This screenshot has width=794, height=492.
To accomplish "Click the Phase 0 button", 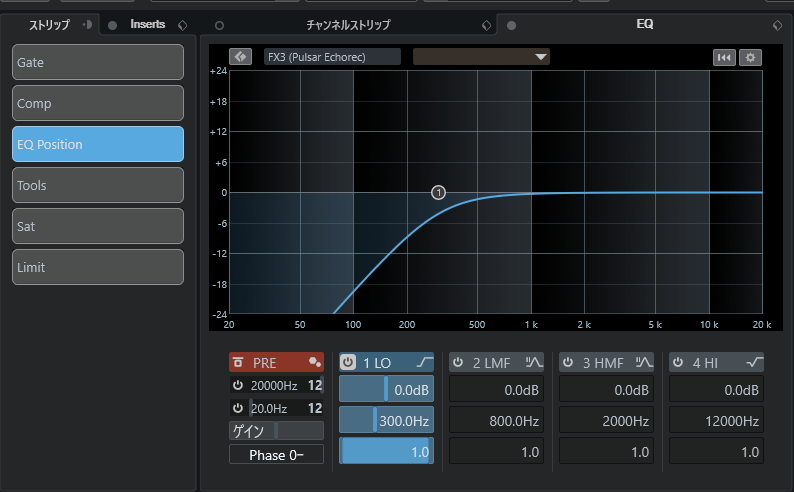I will (276, 455).
